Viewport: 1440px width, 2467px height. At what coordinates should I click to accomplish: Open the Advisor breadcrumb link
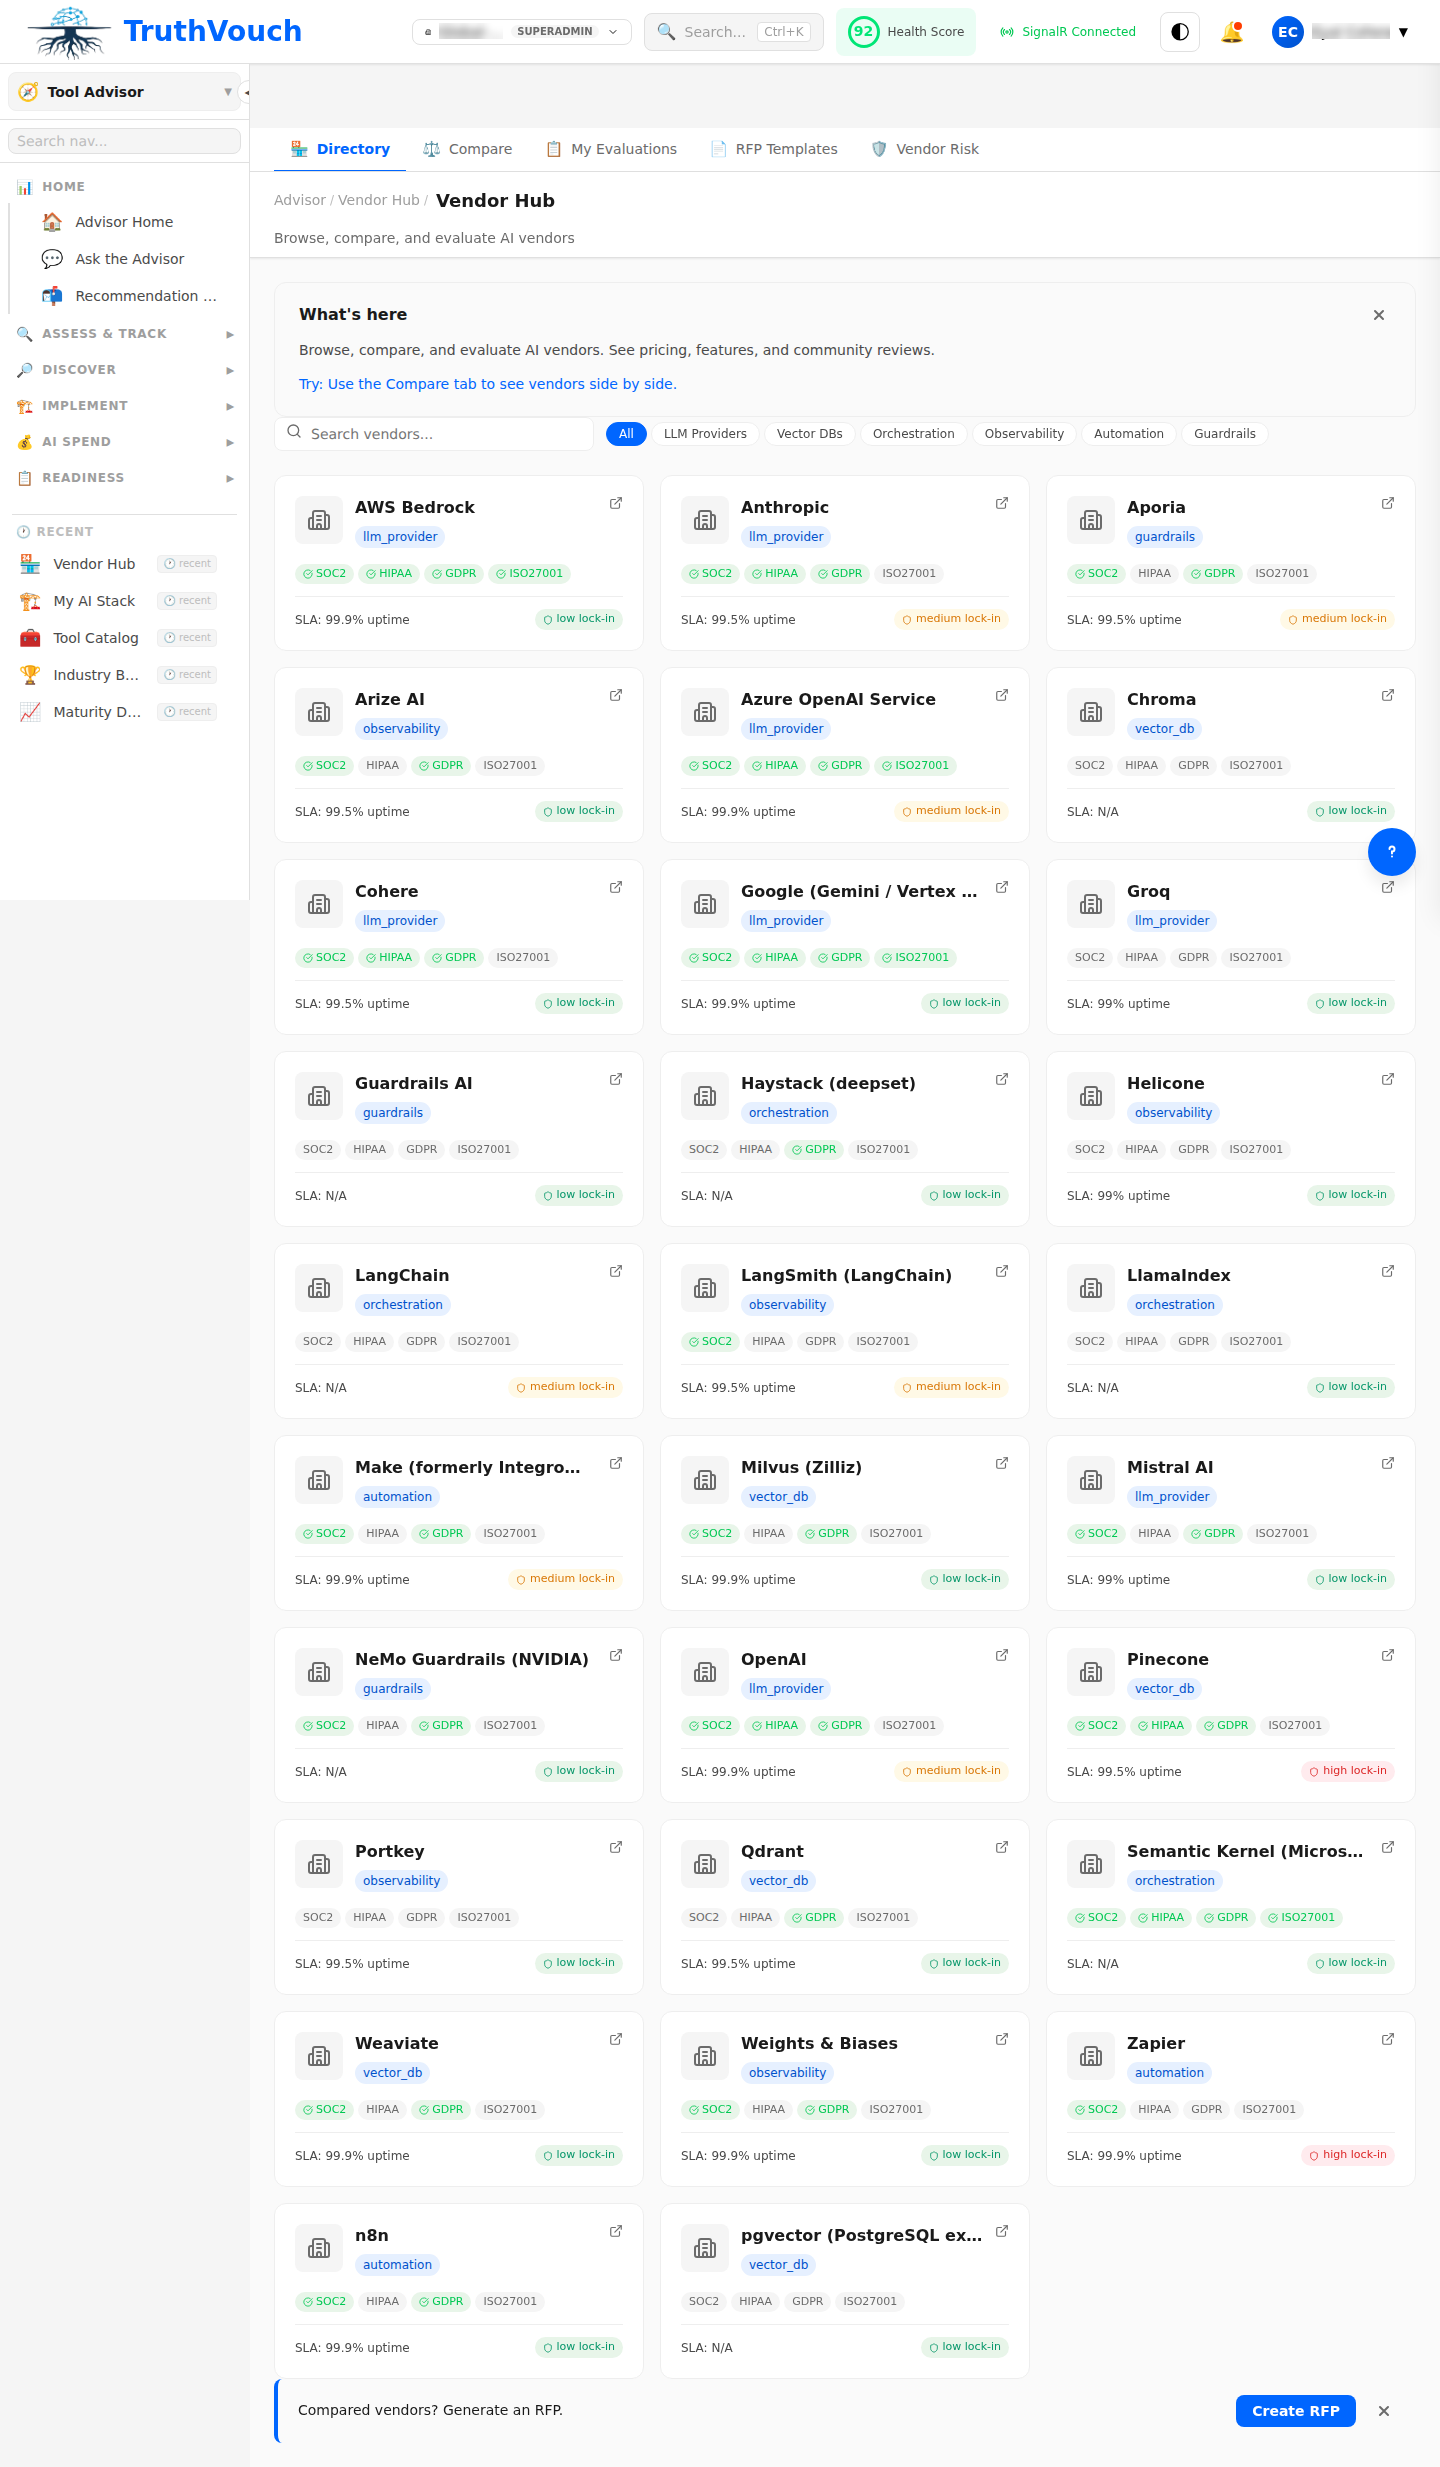point(300,200)
